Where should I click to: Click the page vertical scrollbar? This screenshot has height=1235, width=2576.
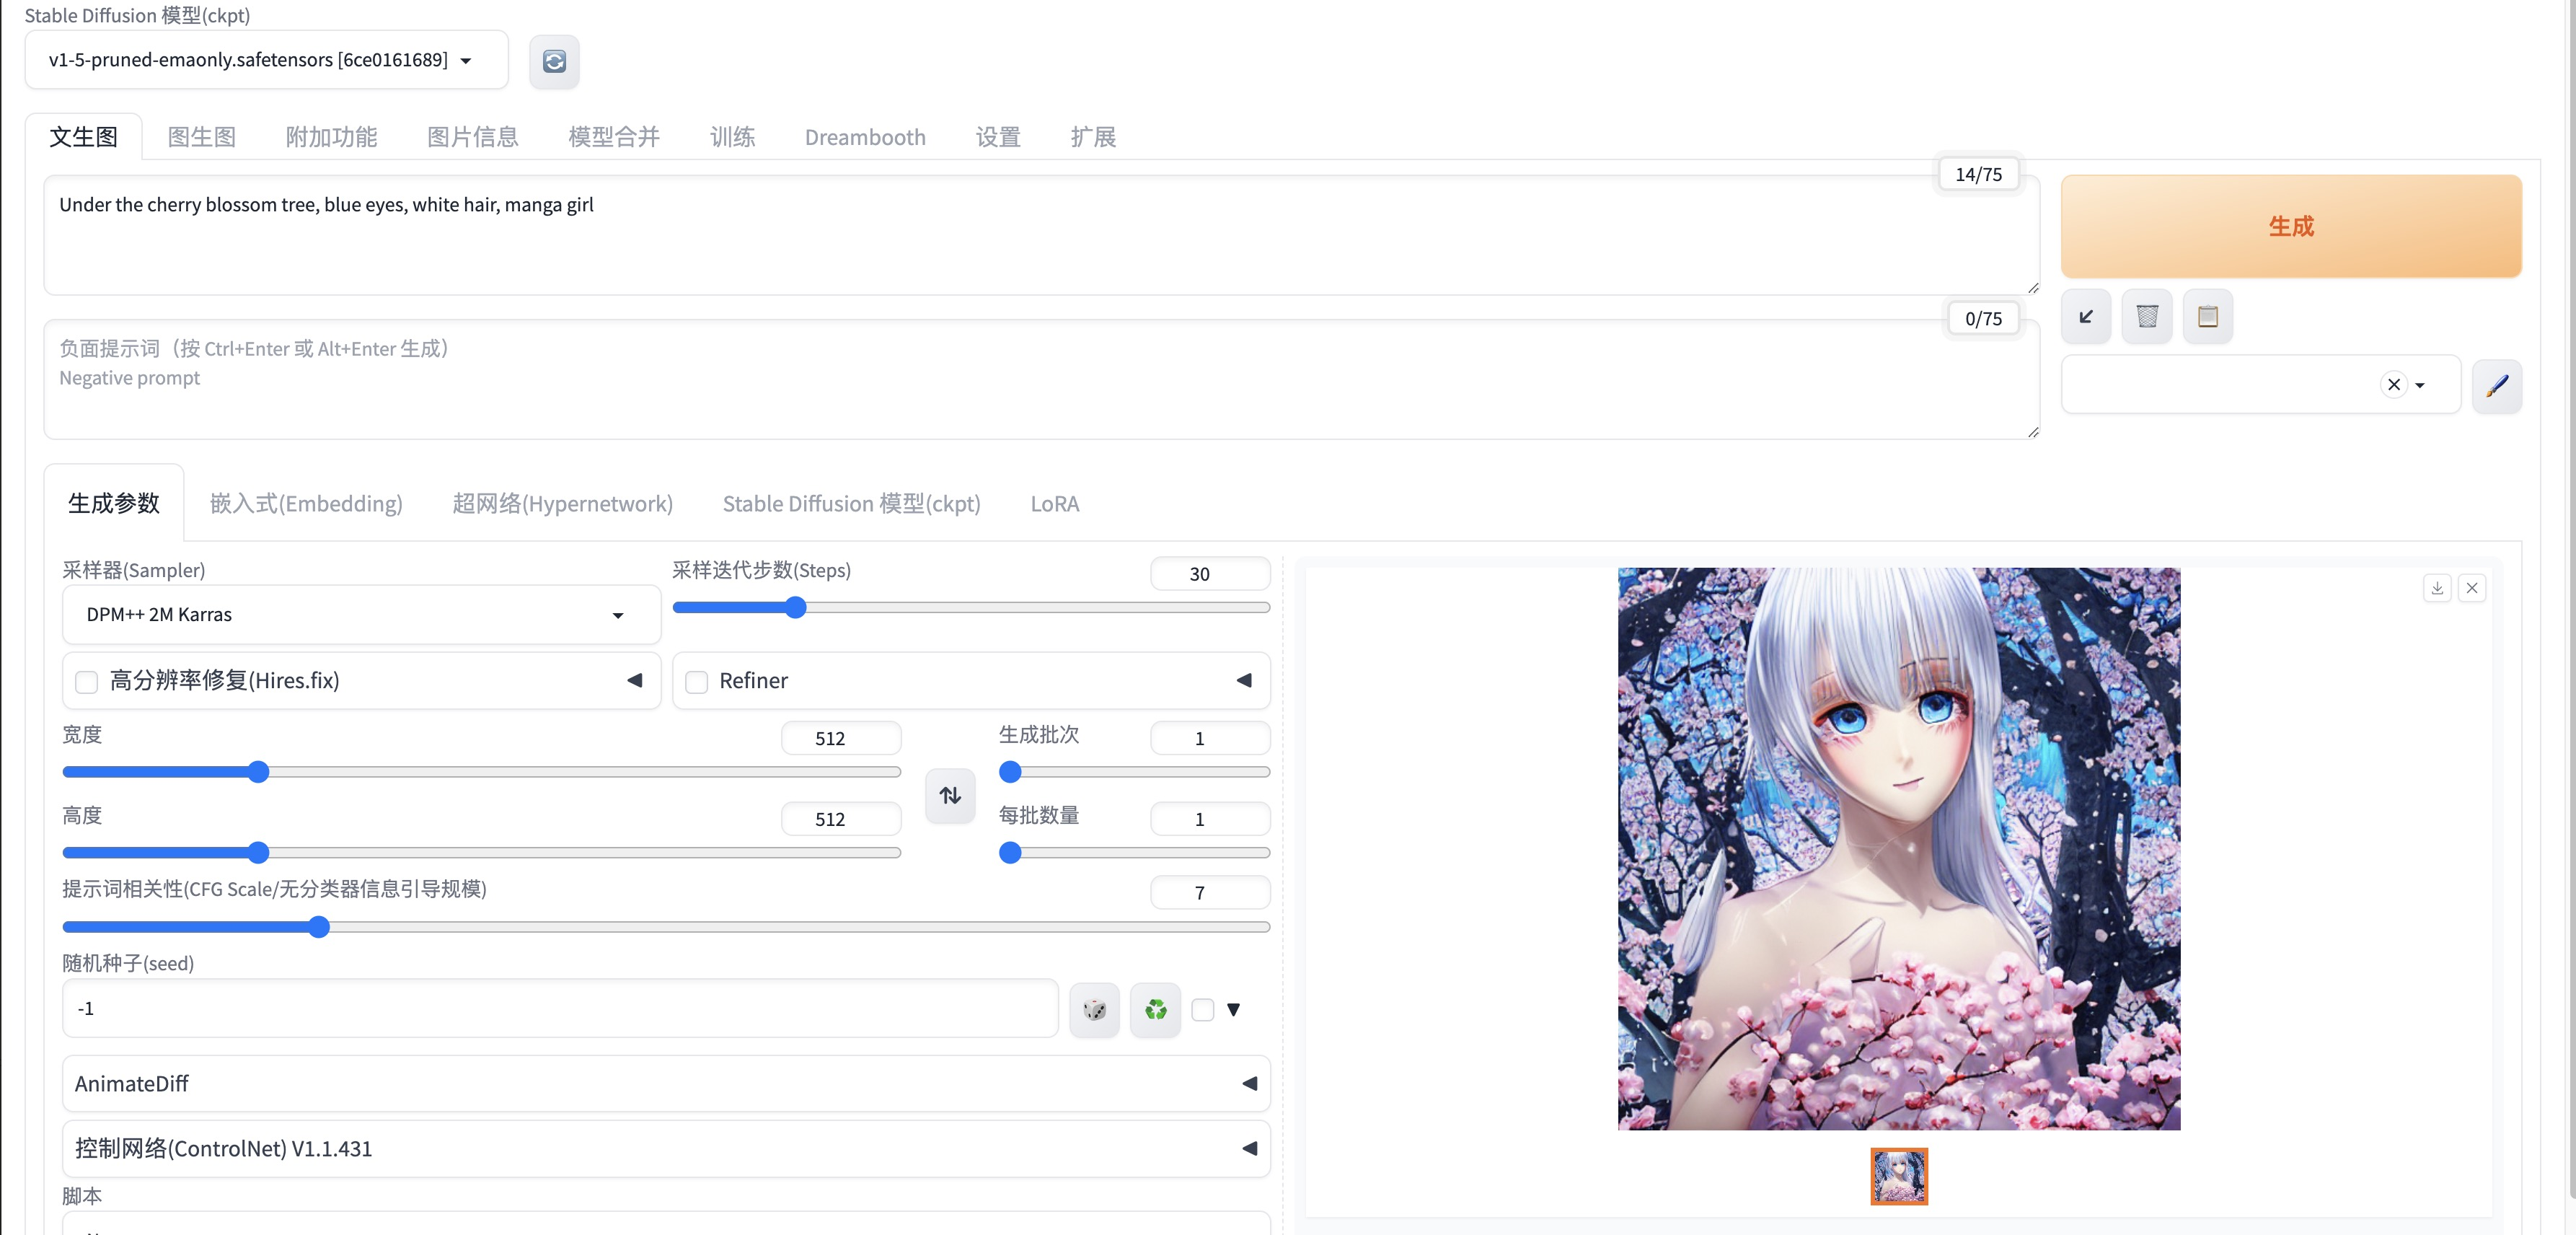coord(2570,600)
